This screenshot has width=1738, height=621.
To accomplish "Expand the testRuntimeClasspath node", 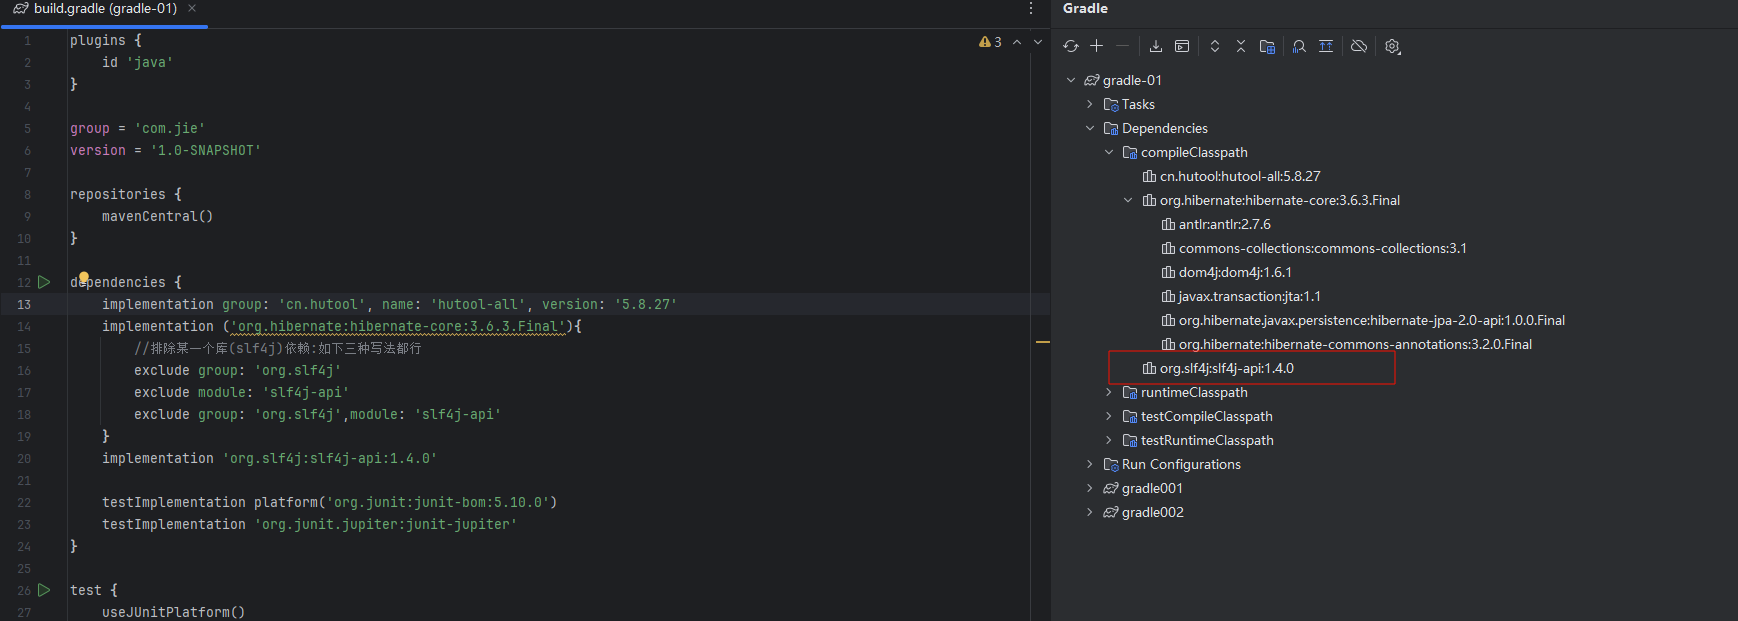I will click(1109, 440).
